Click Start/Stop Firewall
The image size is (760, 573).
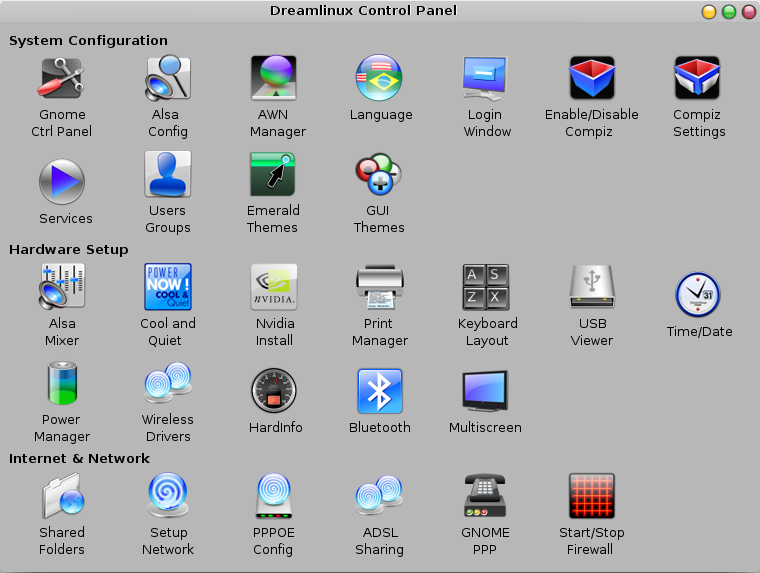(591, 496)
